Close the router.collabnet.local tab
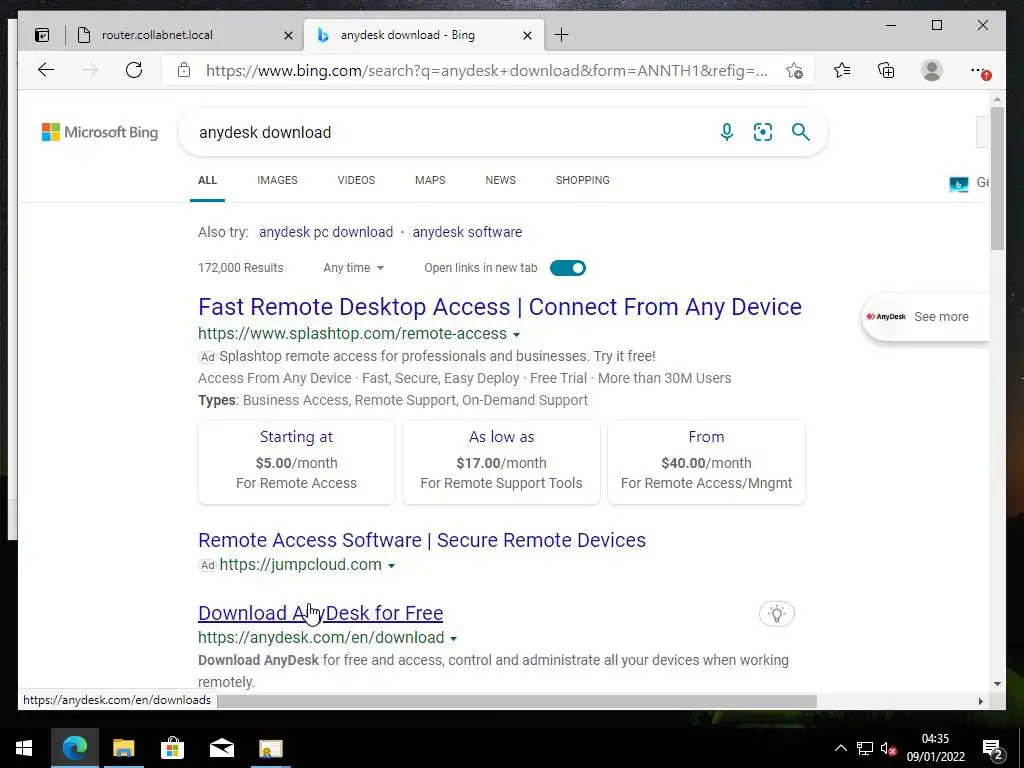 click(288, 35)
